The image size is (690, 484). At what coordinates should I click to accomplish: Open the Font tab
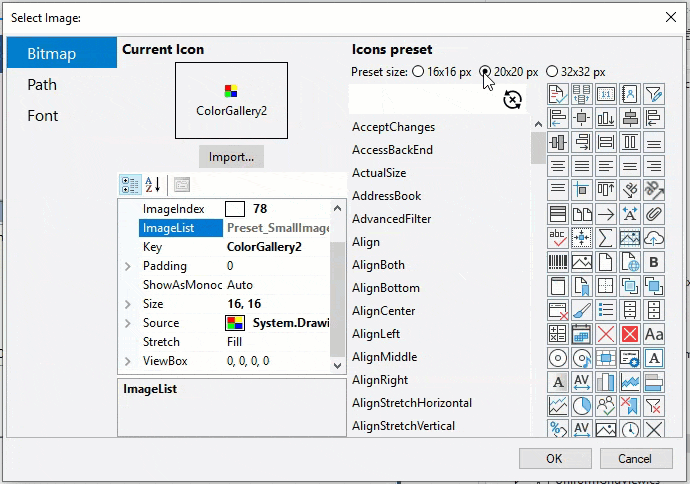tap(43, 116)
